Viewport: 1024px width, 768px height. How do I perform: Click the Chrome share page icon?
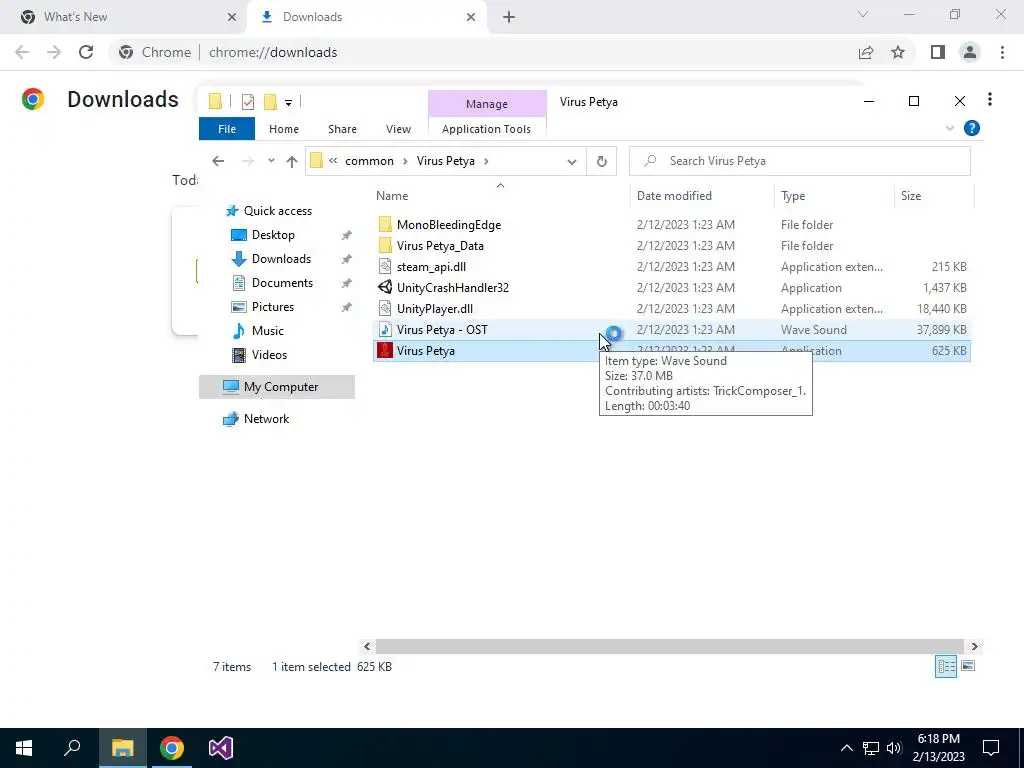(866, 52)
